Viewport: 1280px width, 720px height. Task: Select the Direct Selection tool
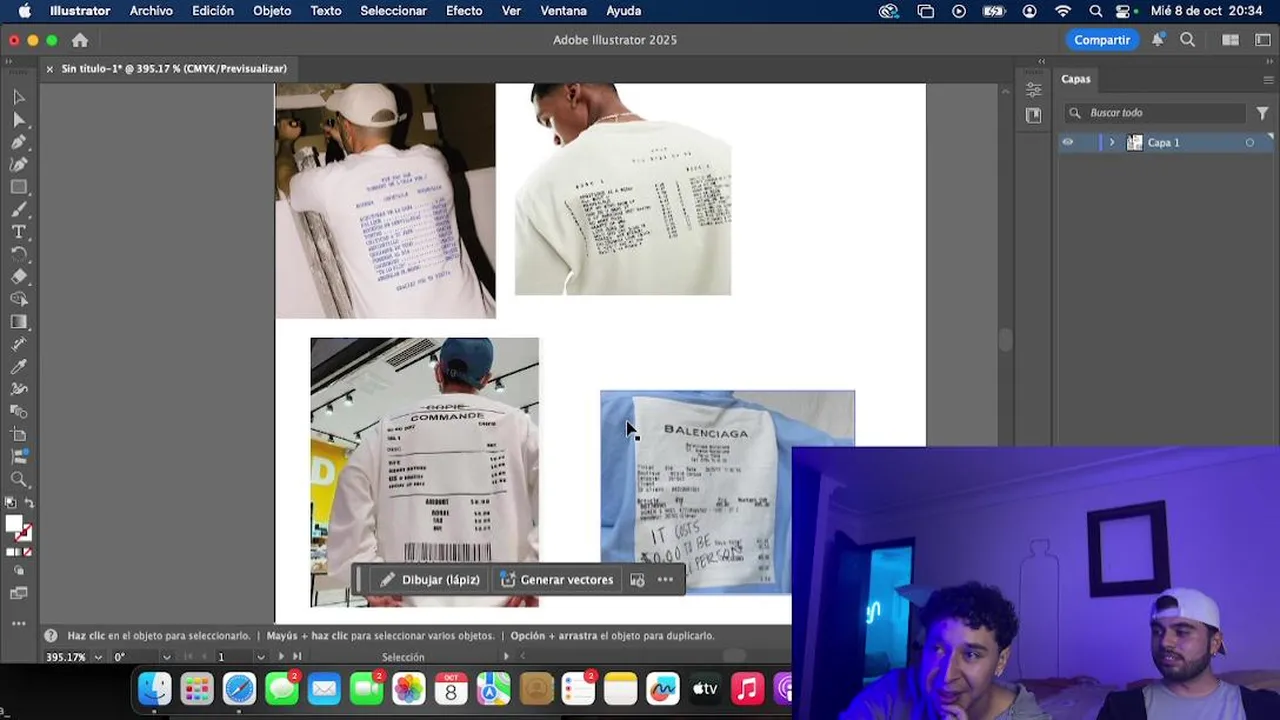[x=18, y=120]
